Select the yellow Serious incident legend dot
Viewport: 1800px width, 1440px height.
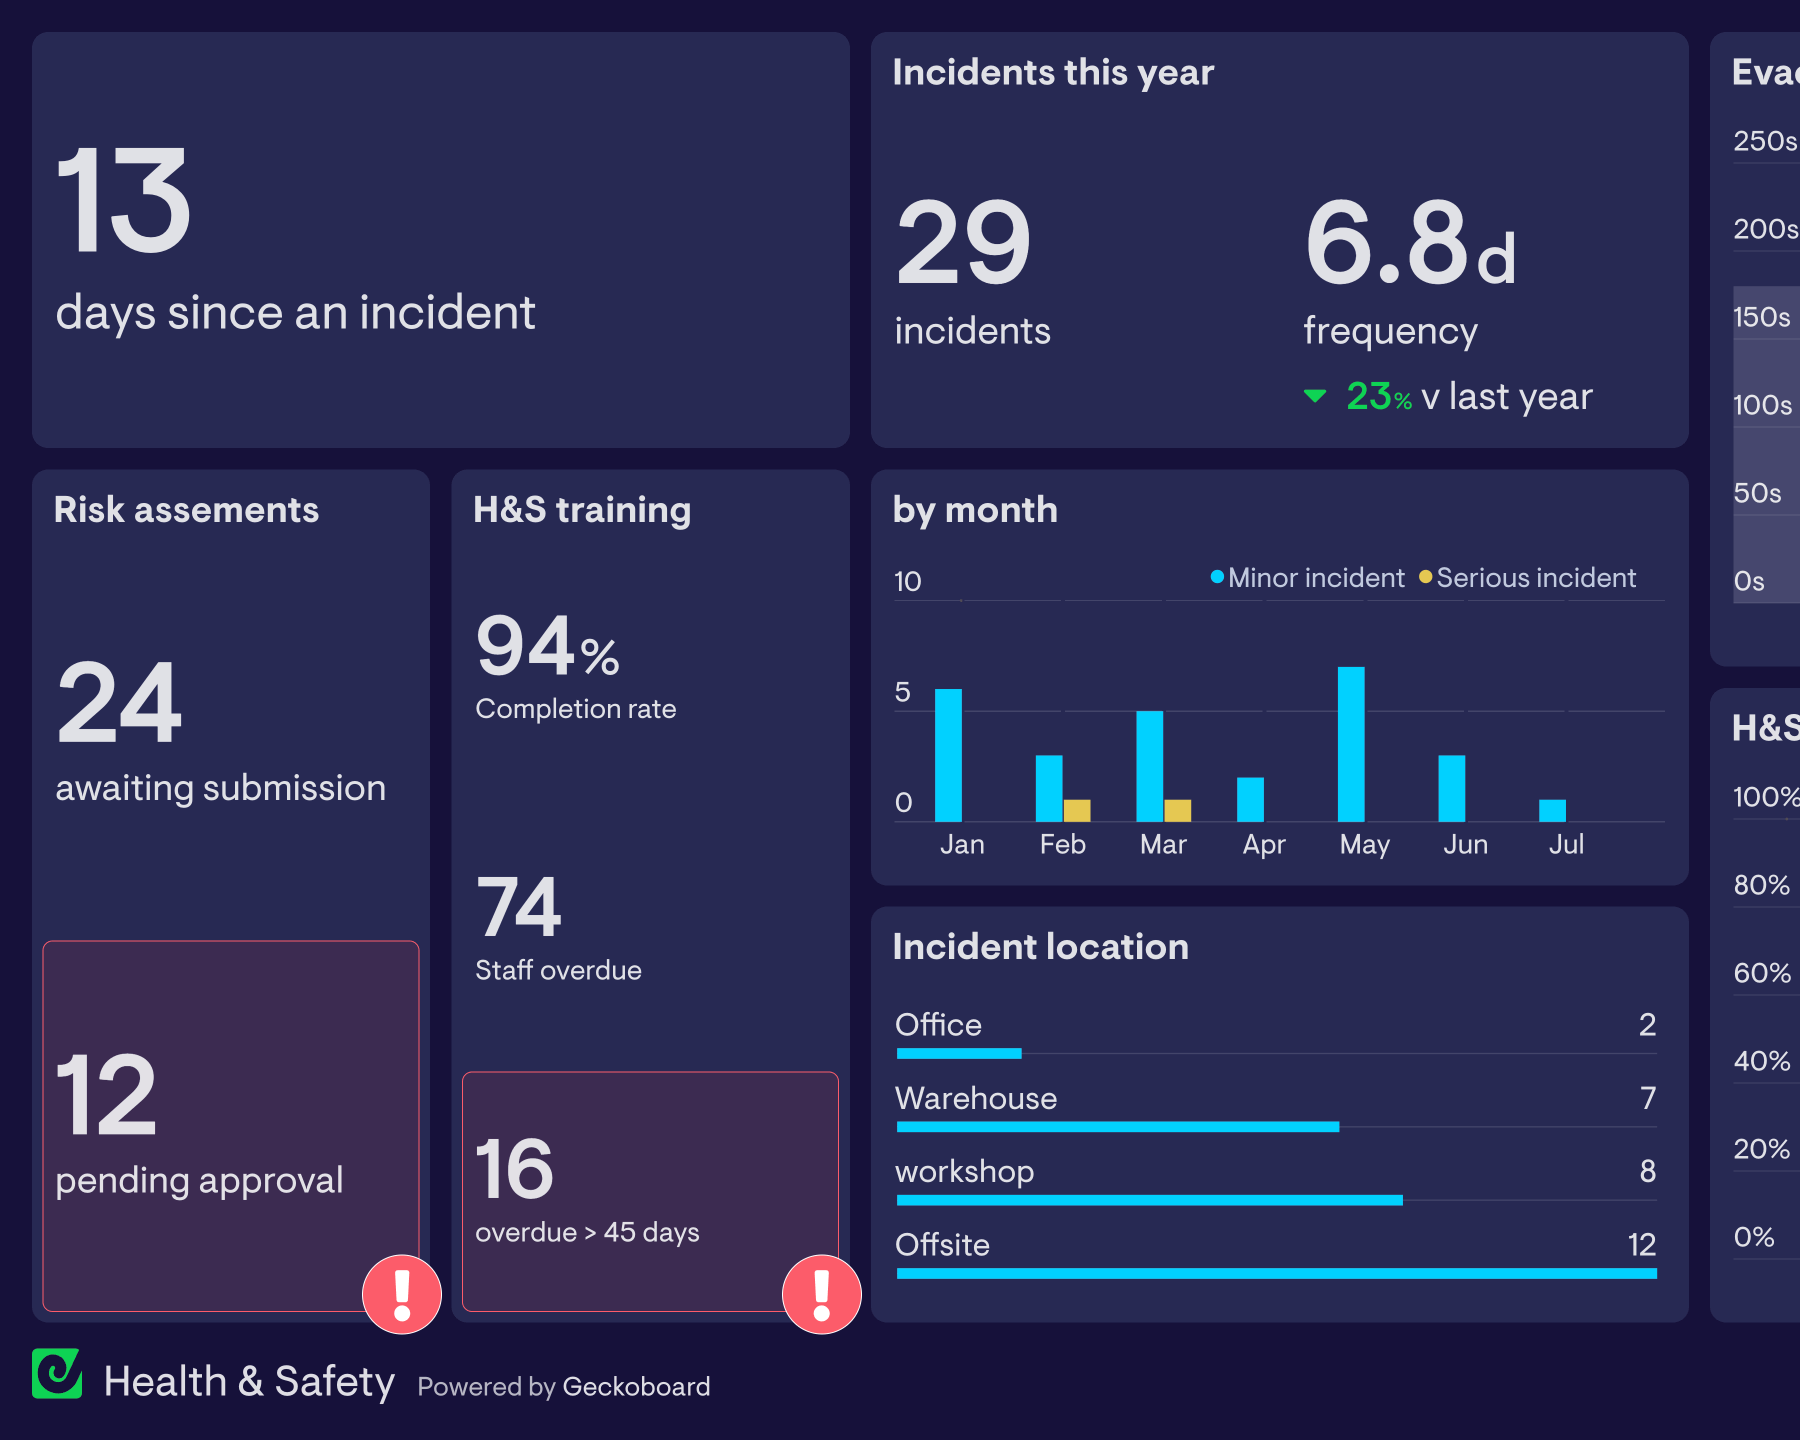pos(1424,577)
